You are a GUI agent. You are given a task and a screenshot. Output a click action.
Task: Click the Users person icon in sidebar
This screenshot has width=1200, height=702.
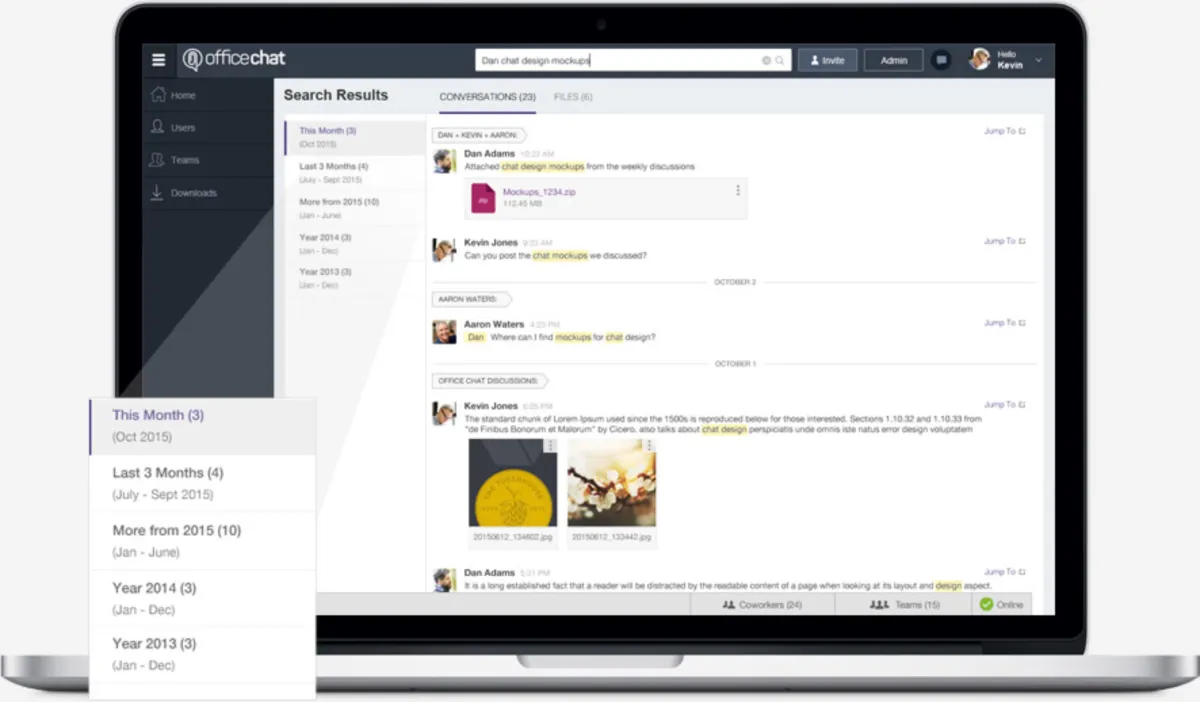(157, 127)
